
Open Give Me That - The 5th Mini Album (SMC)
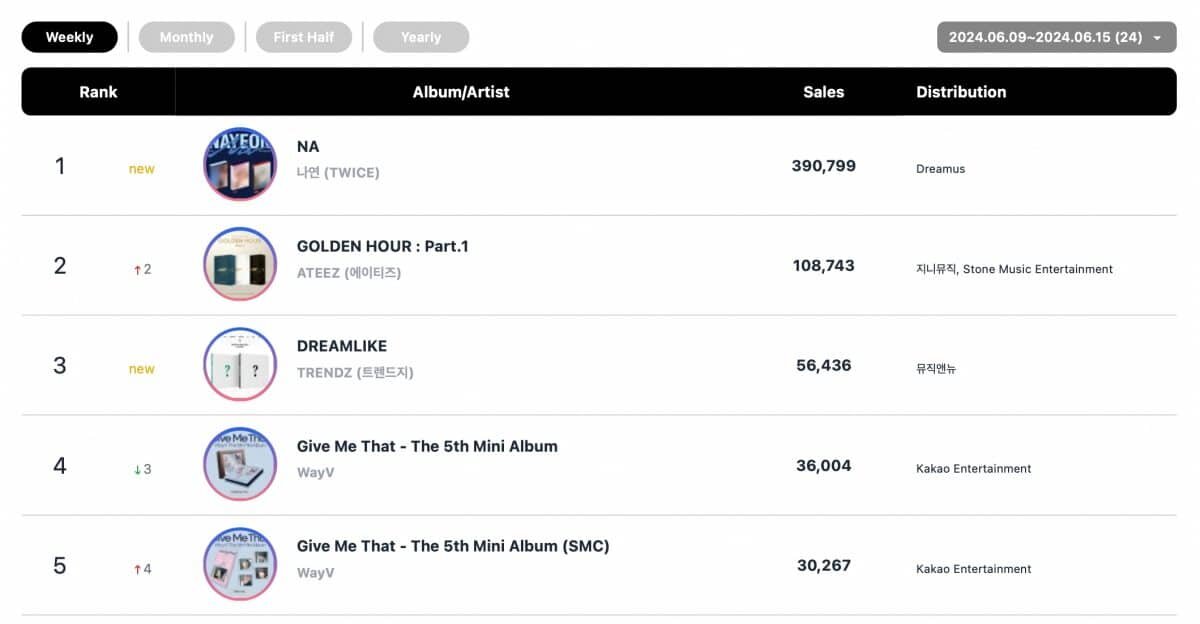pyautogui.click(x=452, y=546)
